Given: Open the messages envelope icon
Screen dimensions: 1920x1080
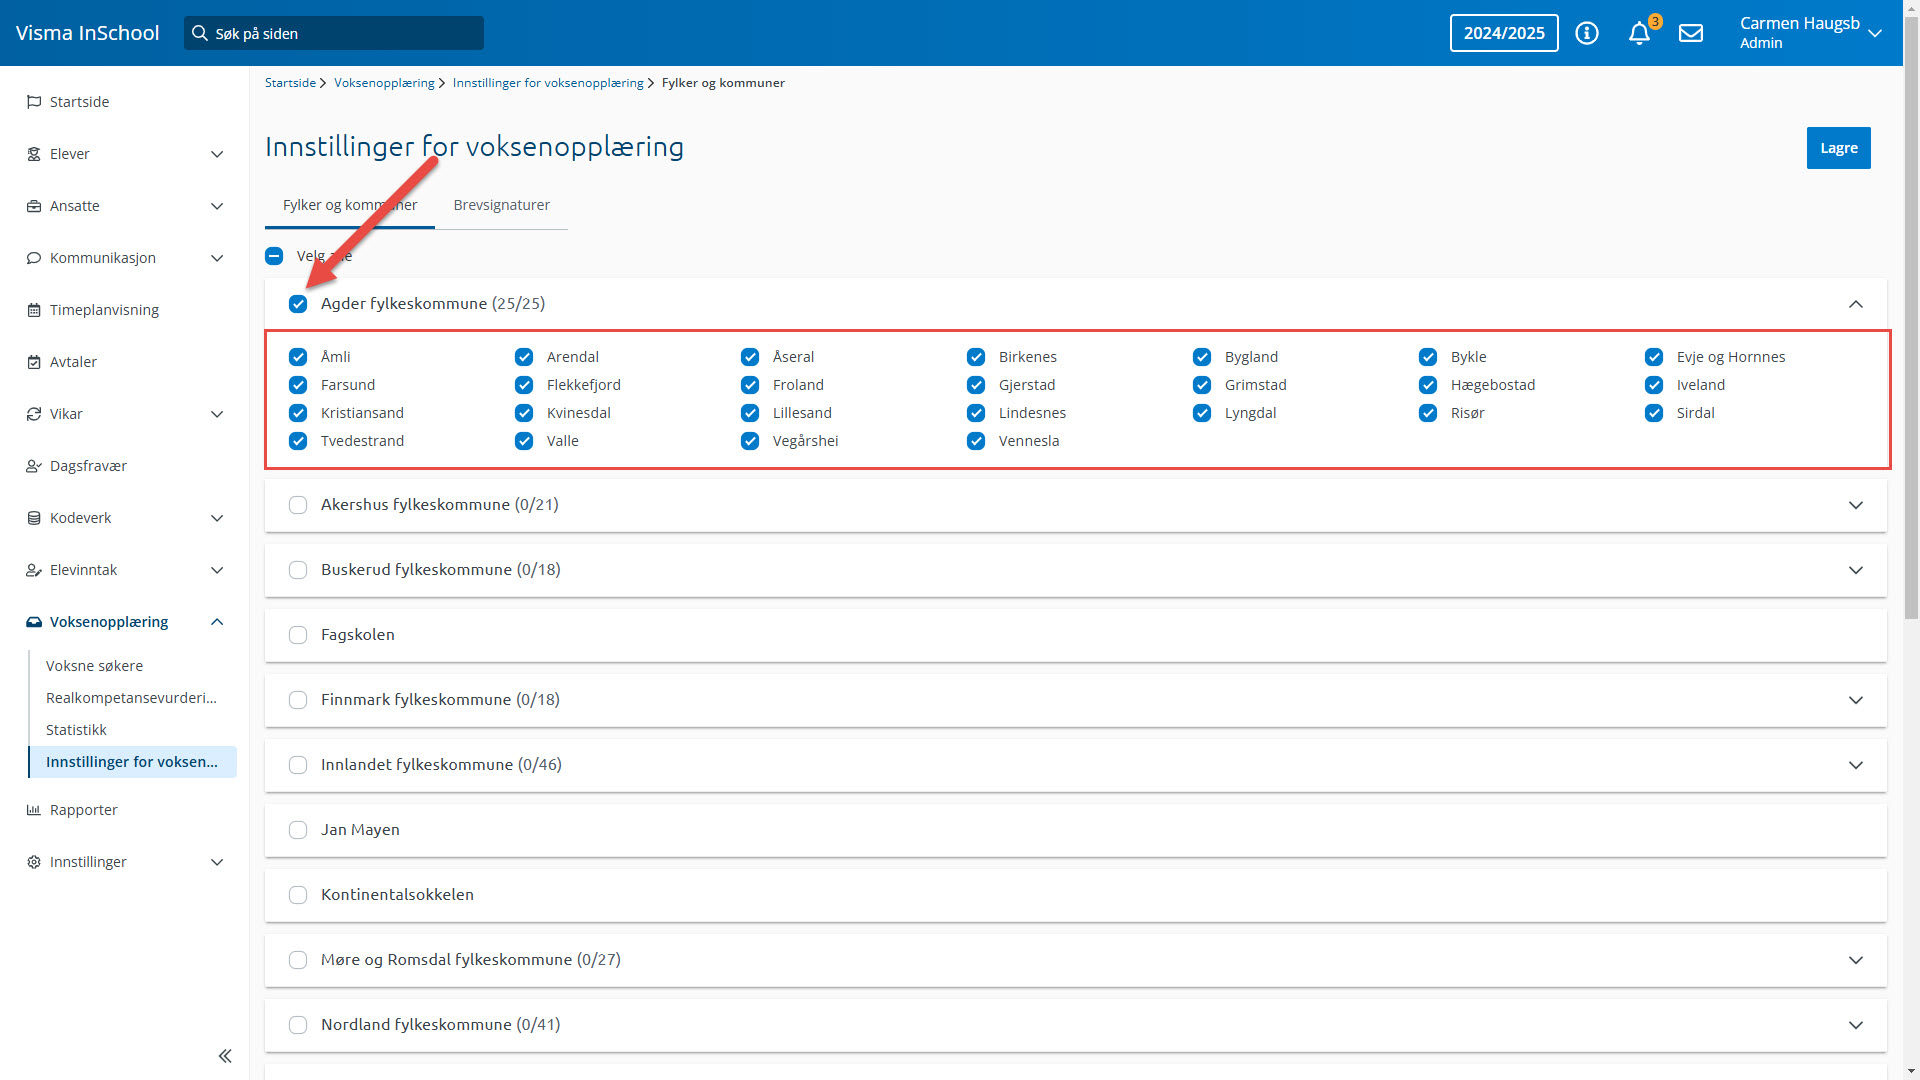Looking at the screenshot, I should tap(1690, 34).
